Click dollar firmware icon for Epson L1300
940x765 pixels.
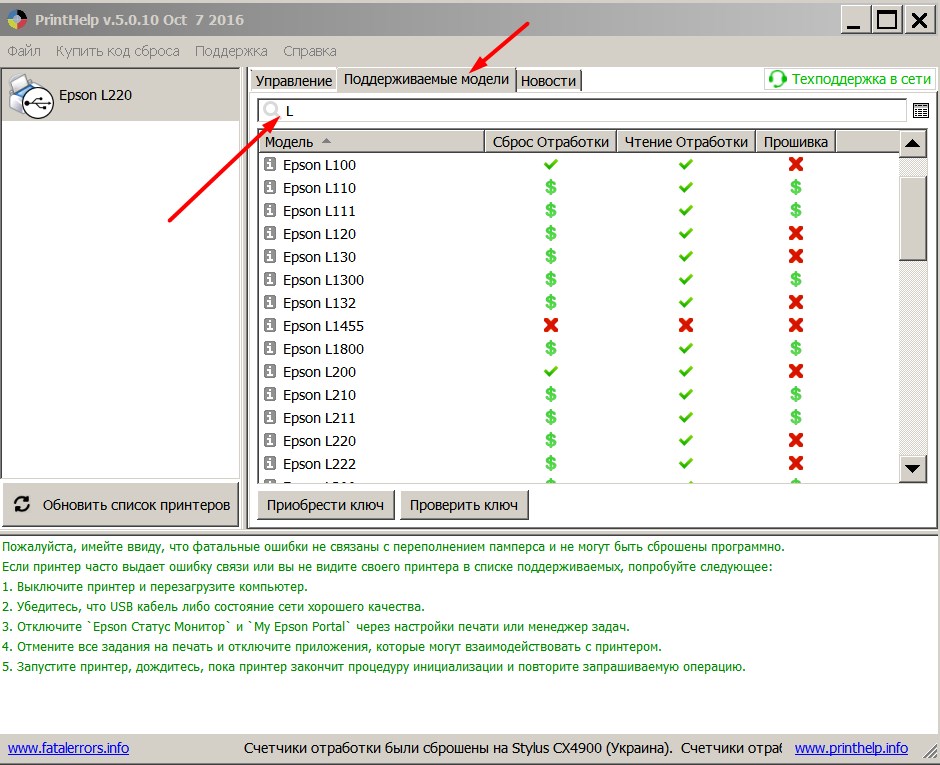796,279
